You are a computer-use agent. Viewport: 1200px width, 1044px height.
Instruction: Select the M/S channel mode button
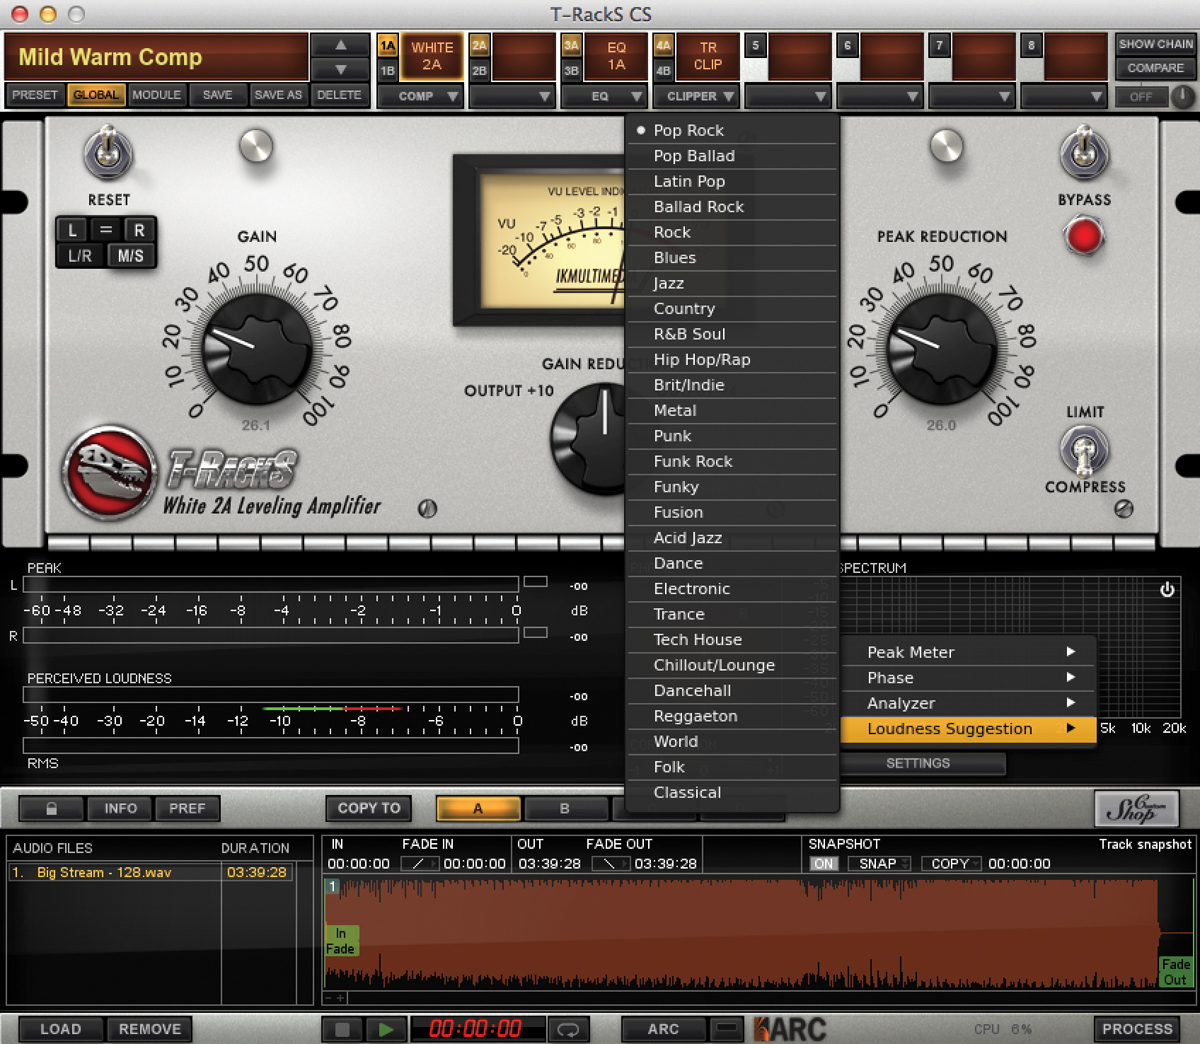130,256
